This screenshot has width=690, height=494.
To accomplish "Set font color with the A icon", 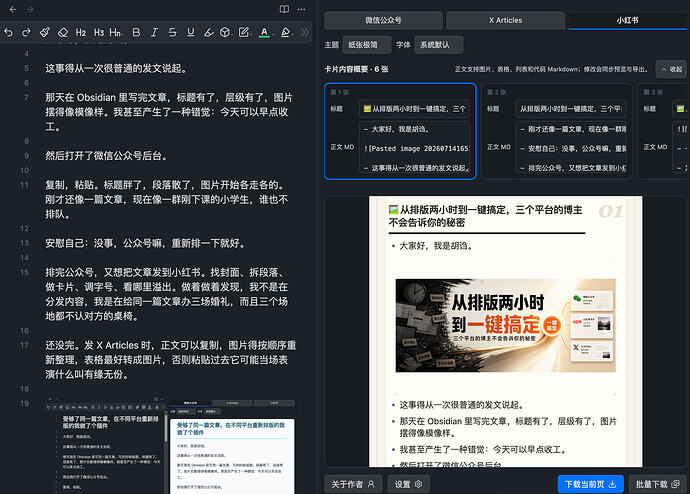I will 264,32.
